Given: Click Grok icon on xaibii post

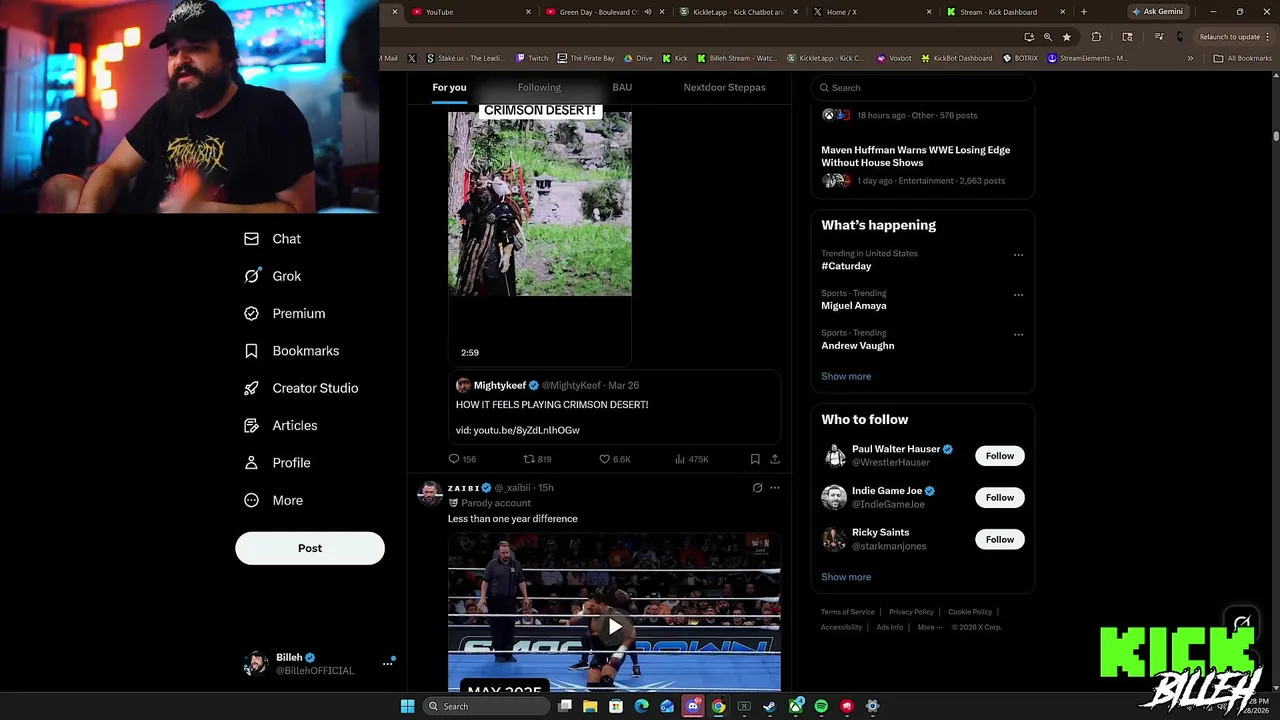Looking at the screenshot, I should 757,488.
